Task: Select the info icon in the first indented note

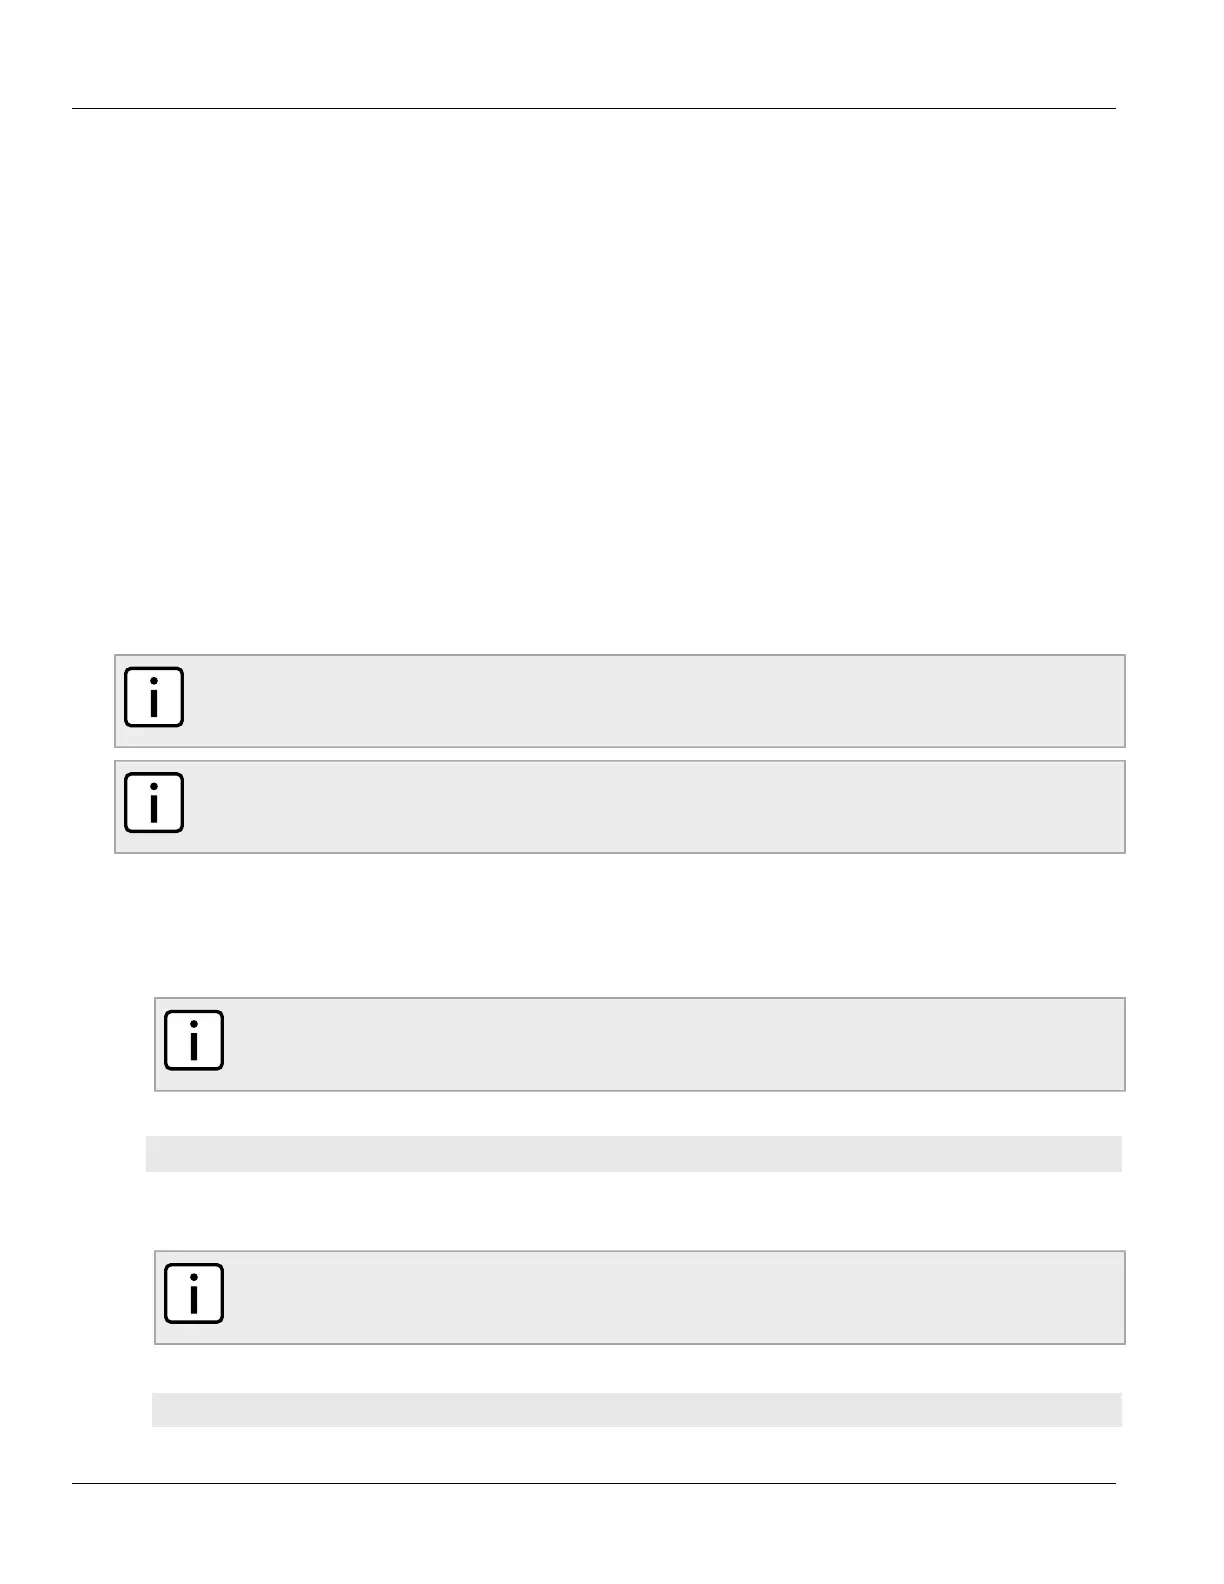Action: [194, 1040]
